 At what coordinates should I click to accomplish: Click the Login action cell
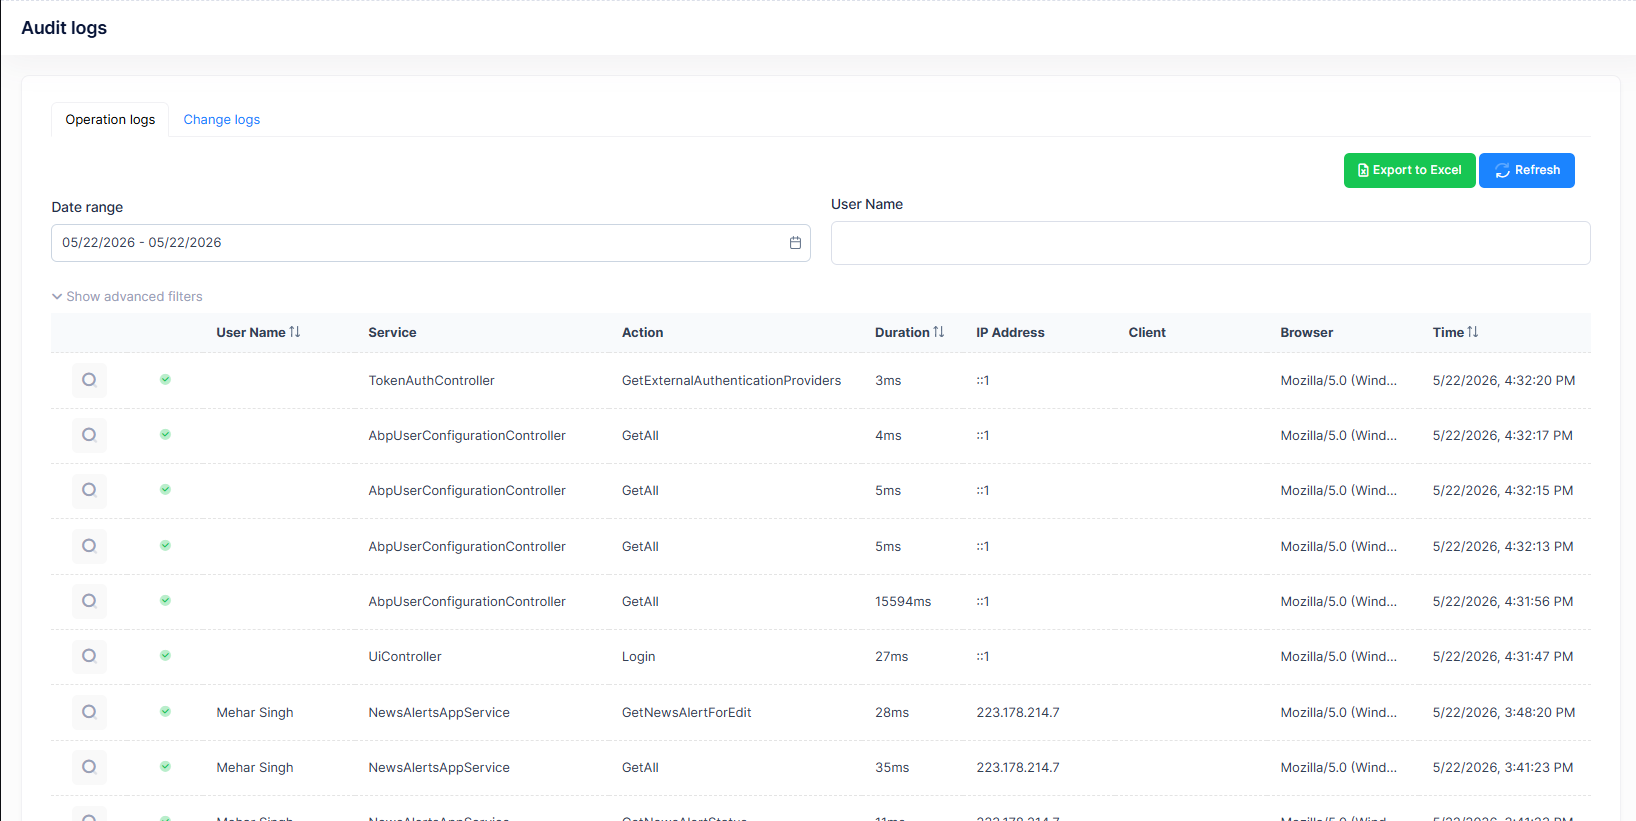click(639, 657)
